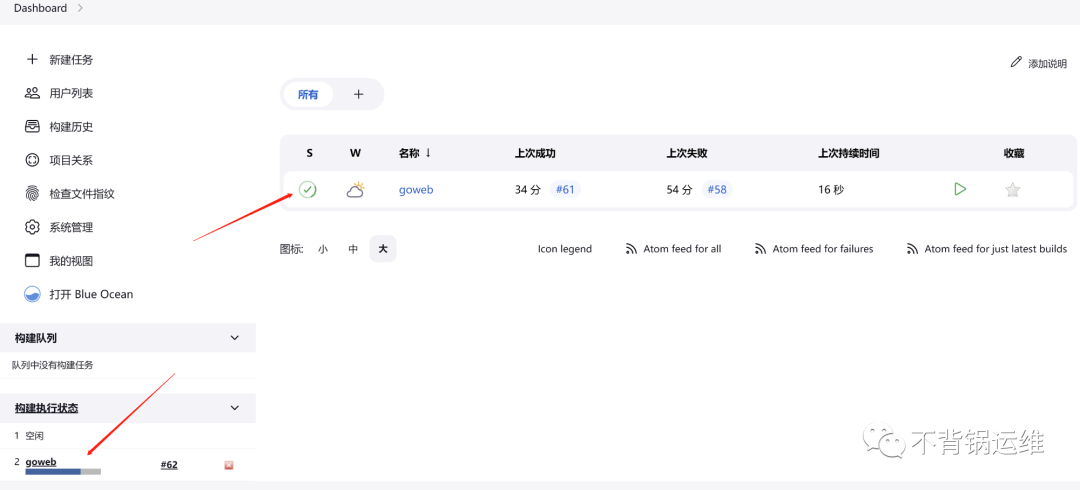Viewport: 1080px width, 490px height.
Task: Set icon size to 小
Action: tap(323, 249)
